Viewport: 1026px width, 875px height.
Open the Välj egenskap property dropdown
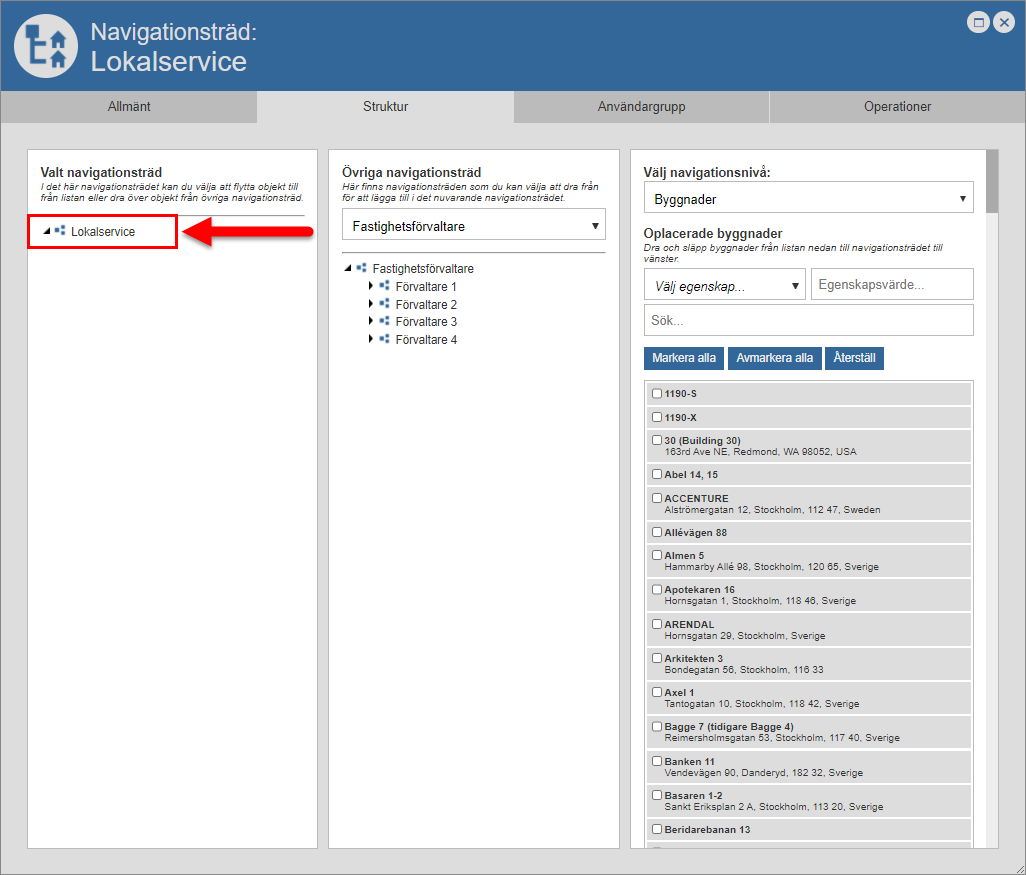pyautogui.click(x=725, y=285)
